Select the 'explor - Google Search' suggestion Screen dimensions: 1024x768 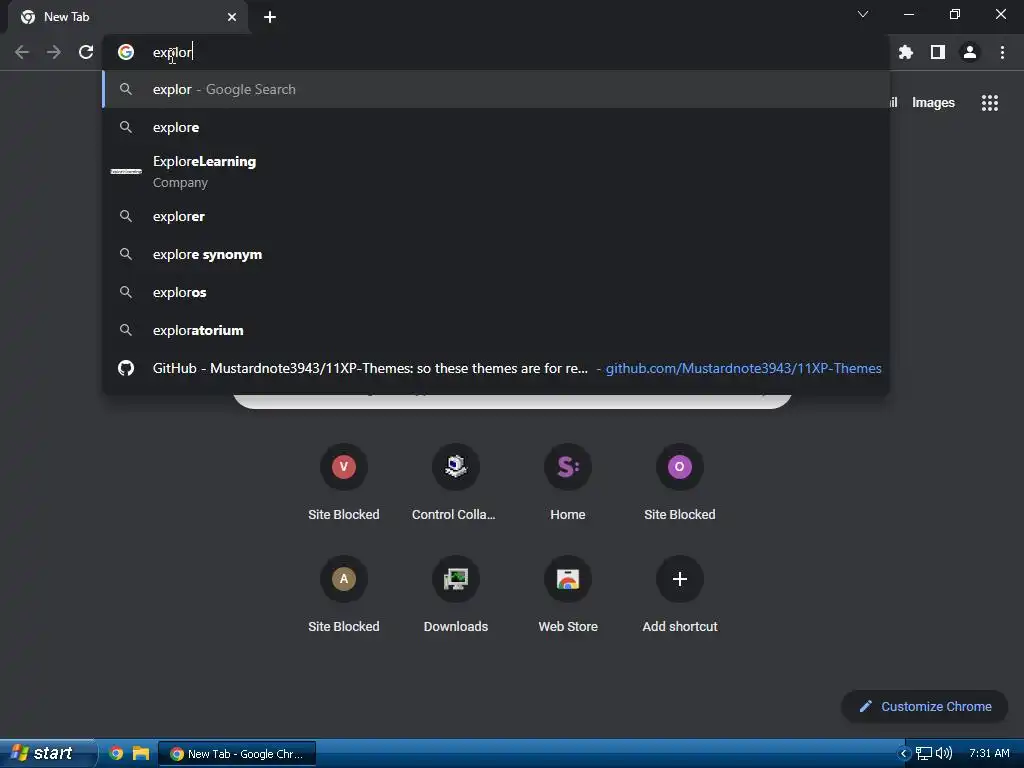(x=496, y=89)
